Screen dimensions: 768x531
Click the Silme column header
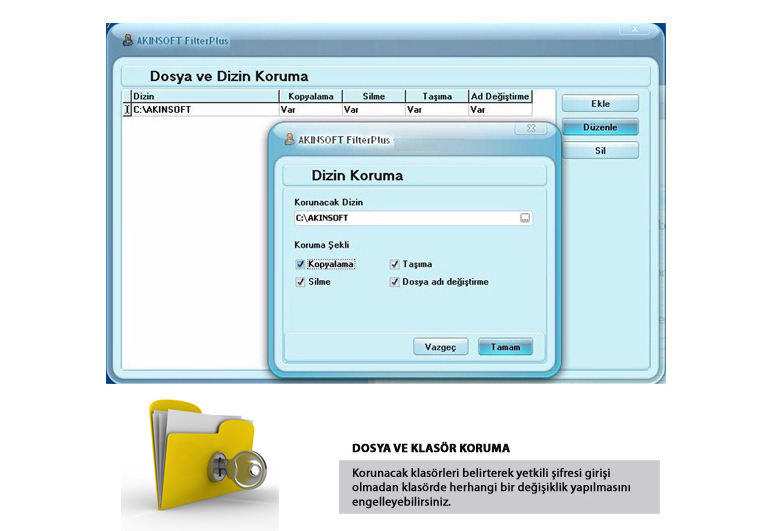374,97
